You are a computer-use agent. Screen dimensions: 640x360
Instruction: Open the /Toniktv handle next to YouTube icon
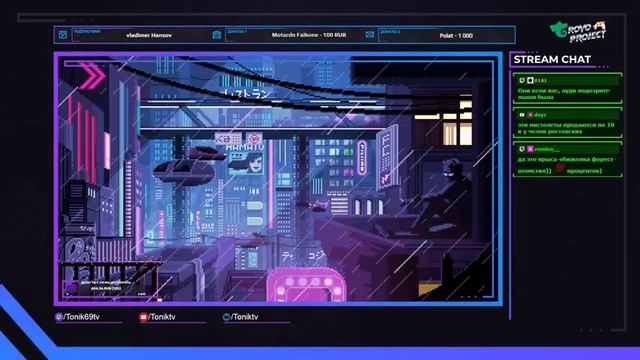point(162,317)
